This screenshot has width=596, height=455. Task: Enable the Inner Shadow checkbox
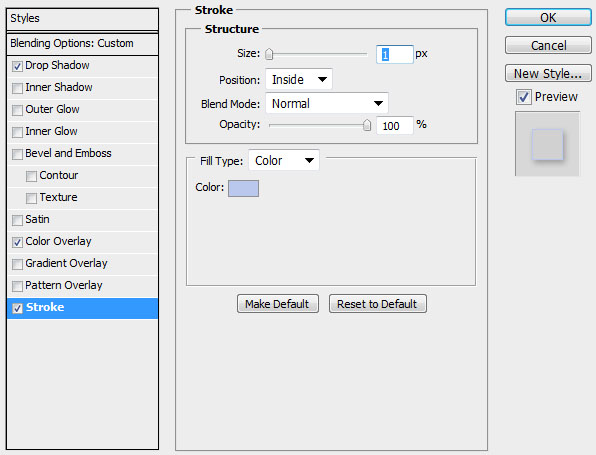[x=17, y=88]
